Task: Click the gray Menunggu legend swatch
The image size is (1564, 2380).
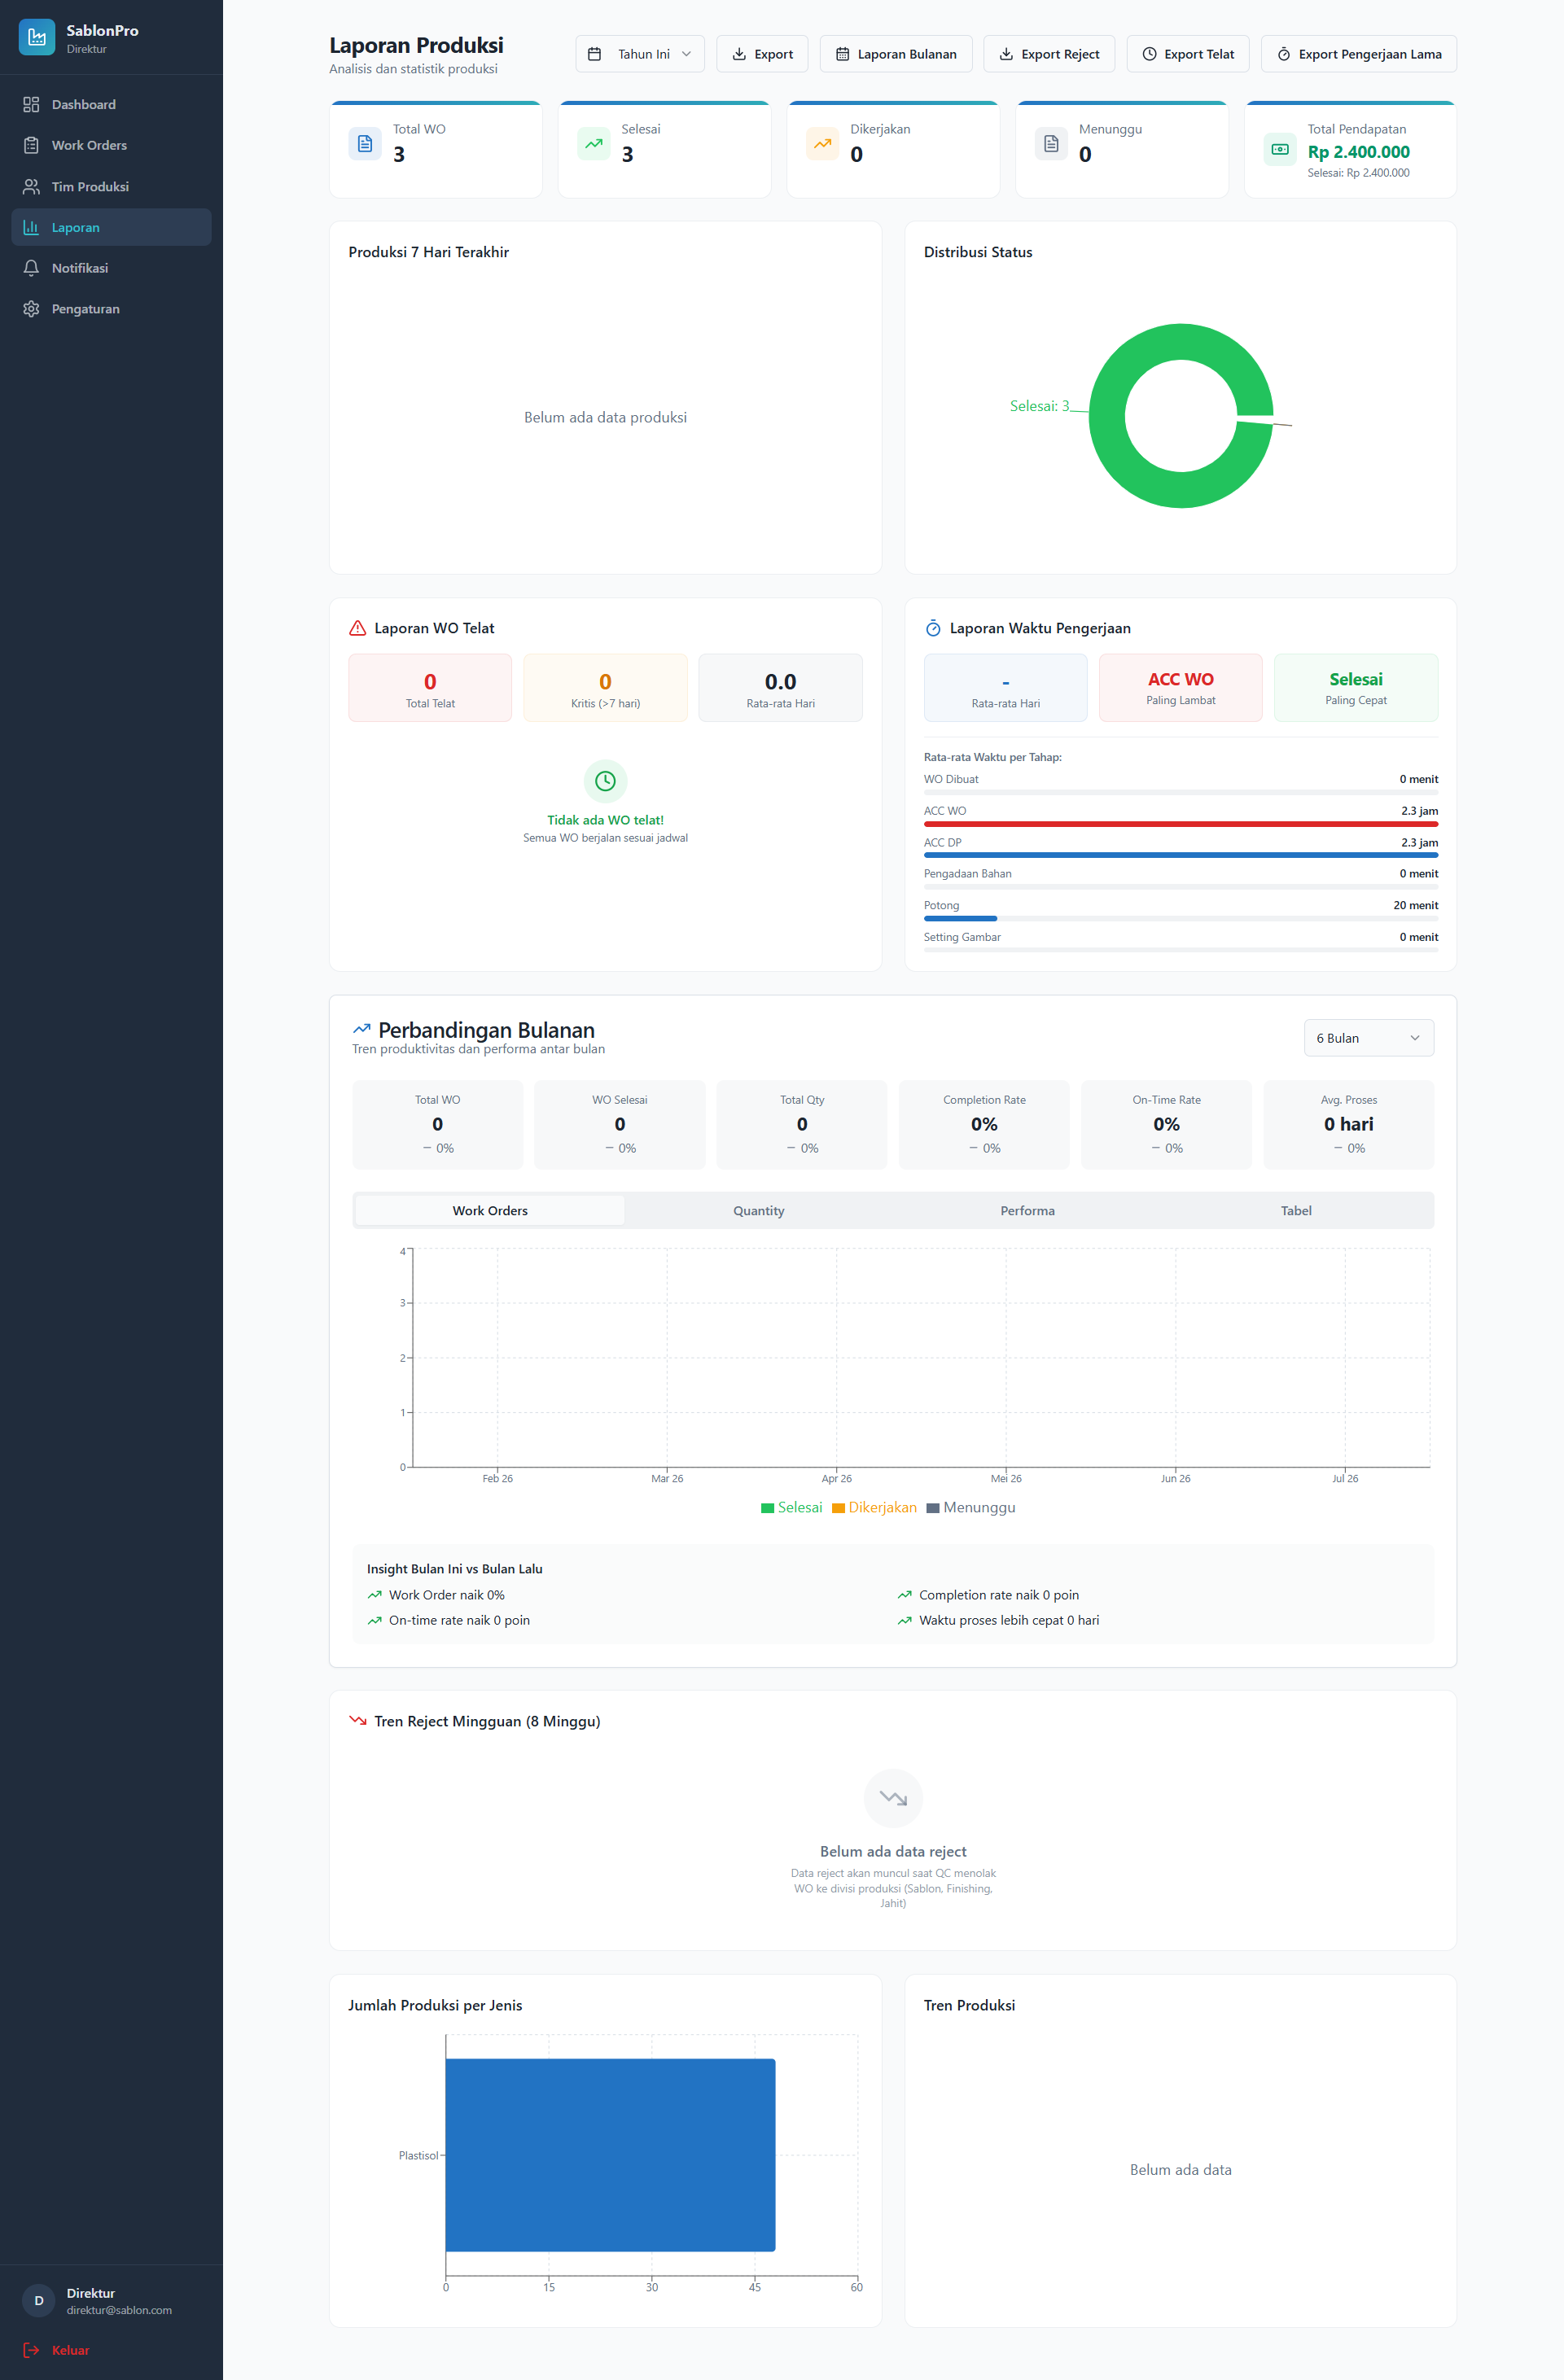Action: click(x=933, y=1508)
